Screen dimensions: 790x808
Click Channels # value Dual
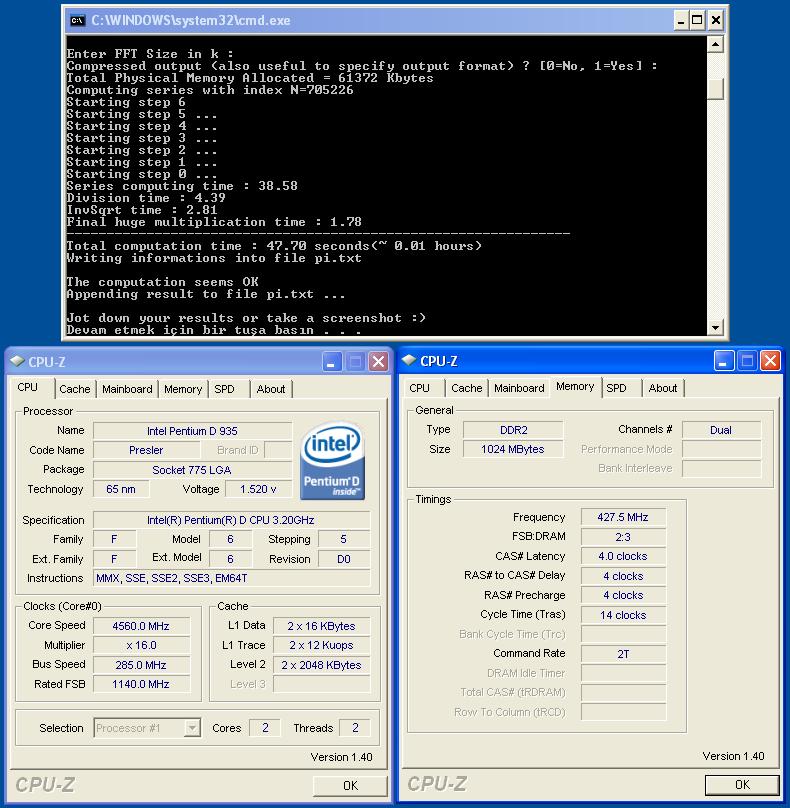(721, 430)
